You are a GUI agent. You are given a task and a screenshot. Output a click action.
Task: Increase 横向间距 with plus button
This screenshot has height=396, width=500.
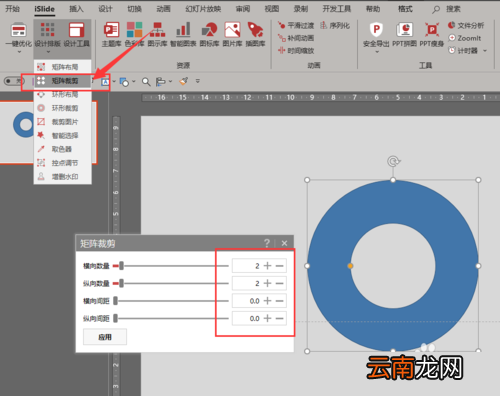267,301
